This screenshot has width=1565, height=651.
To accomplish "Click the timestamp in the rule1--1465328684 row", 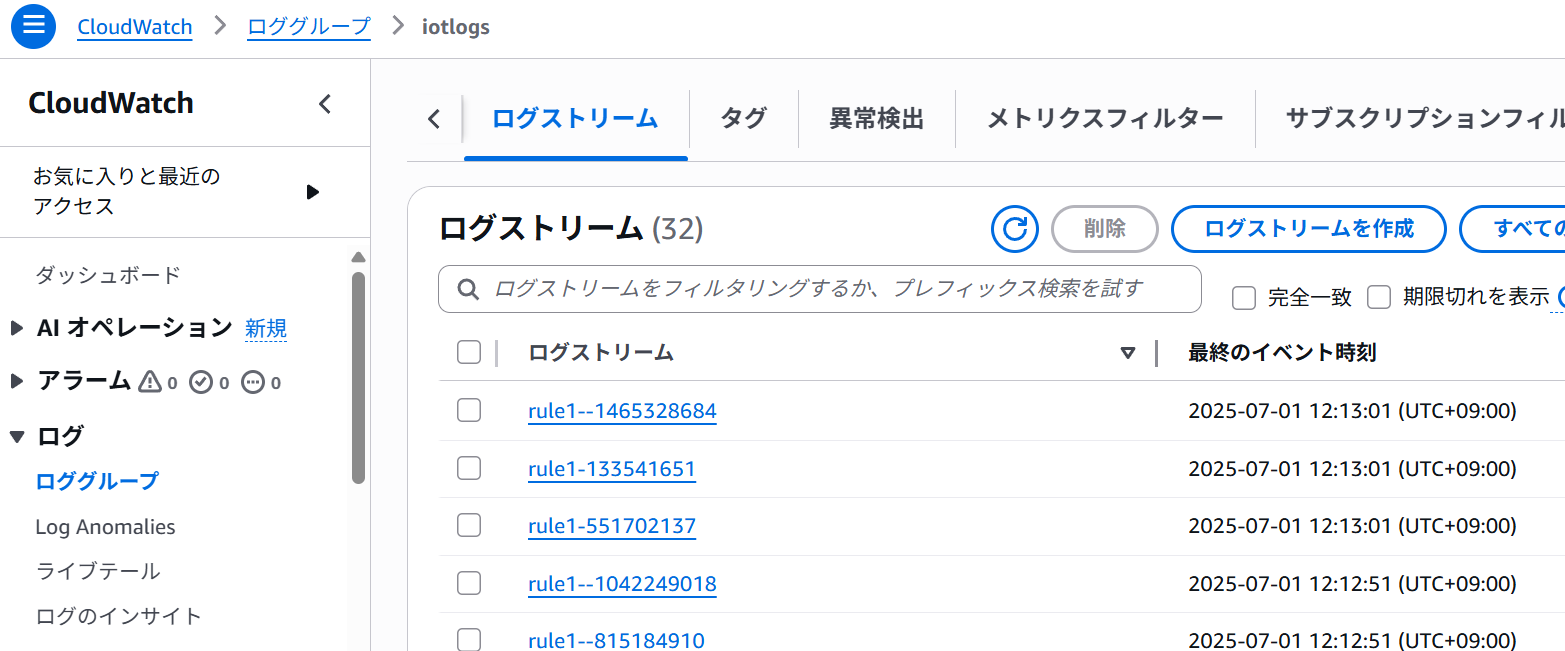I will (1352, 411).
